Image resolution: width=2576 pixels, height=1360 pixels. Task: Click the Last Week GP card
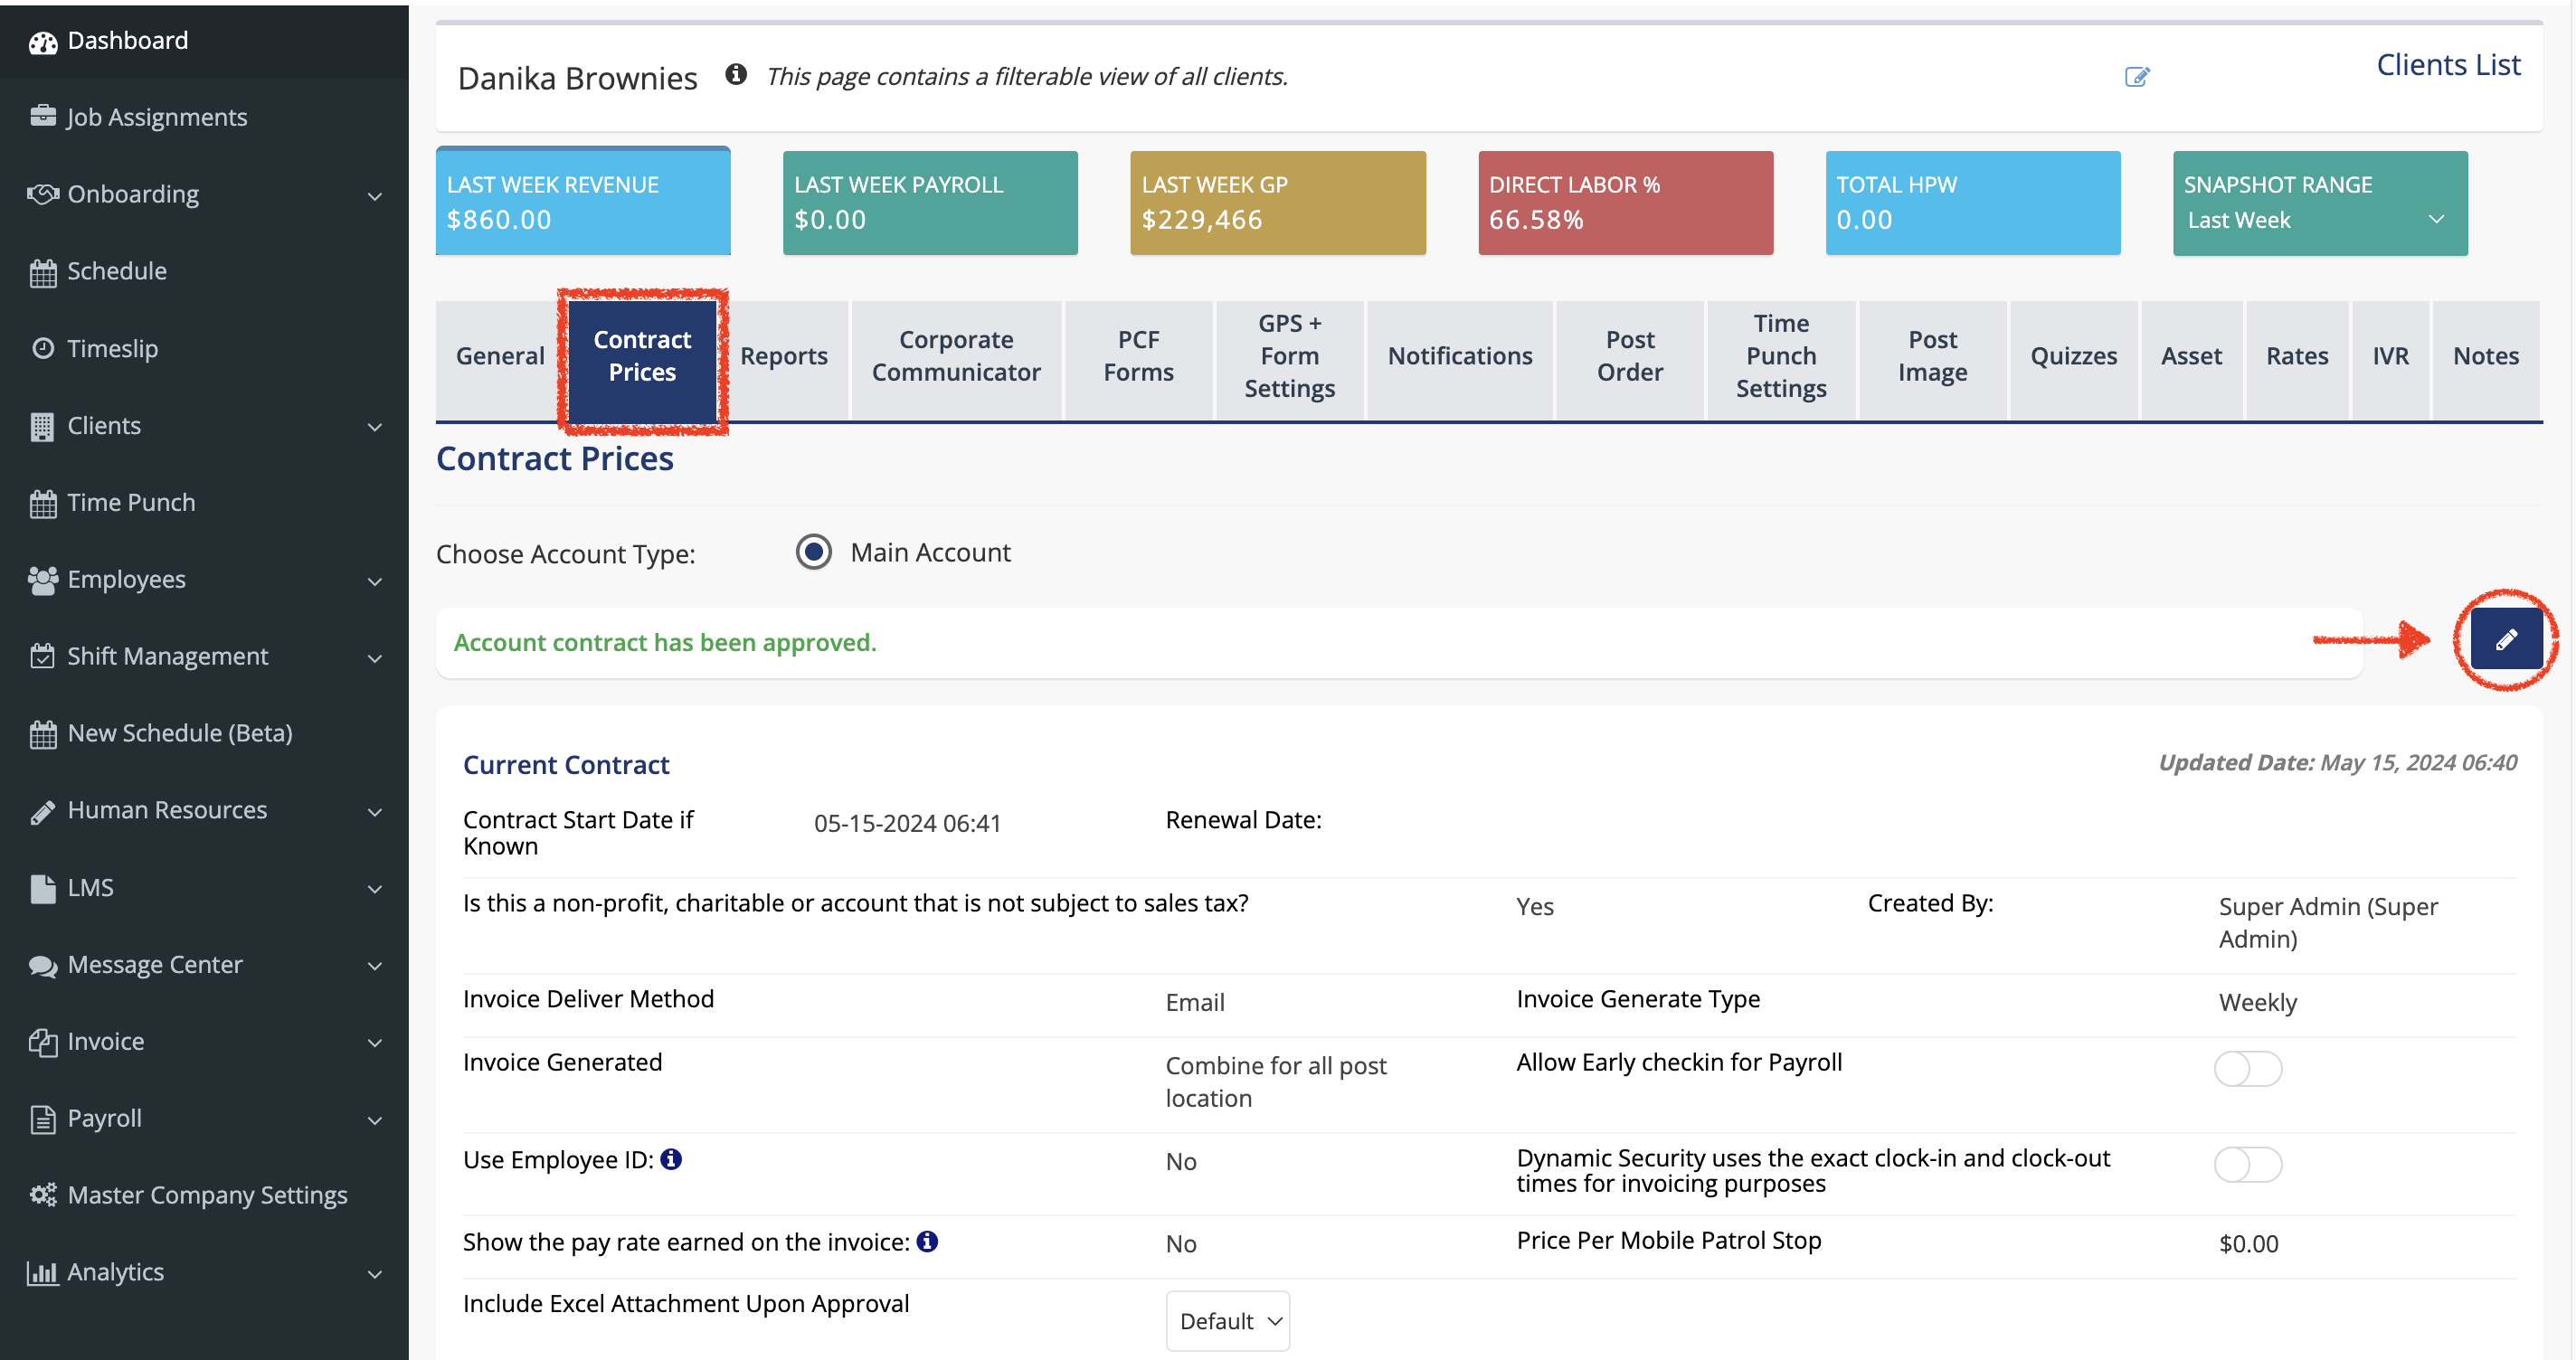click(1278, 203)
